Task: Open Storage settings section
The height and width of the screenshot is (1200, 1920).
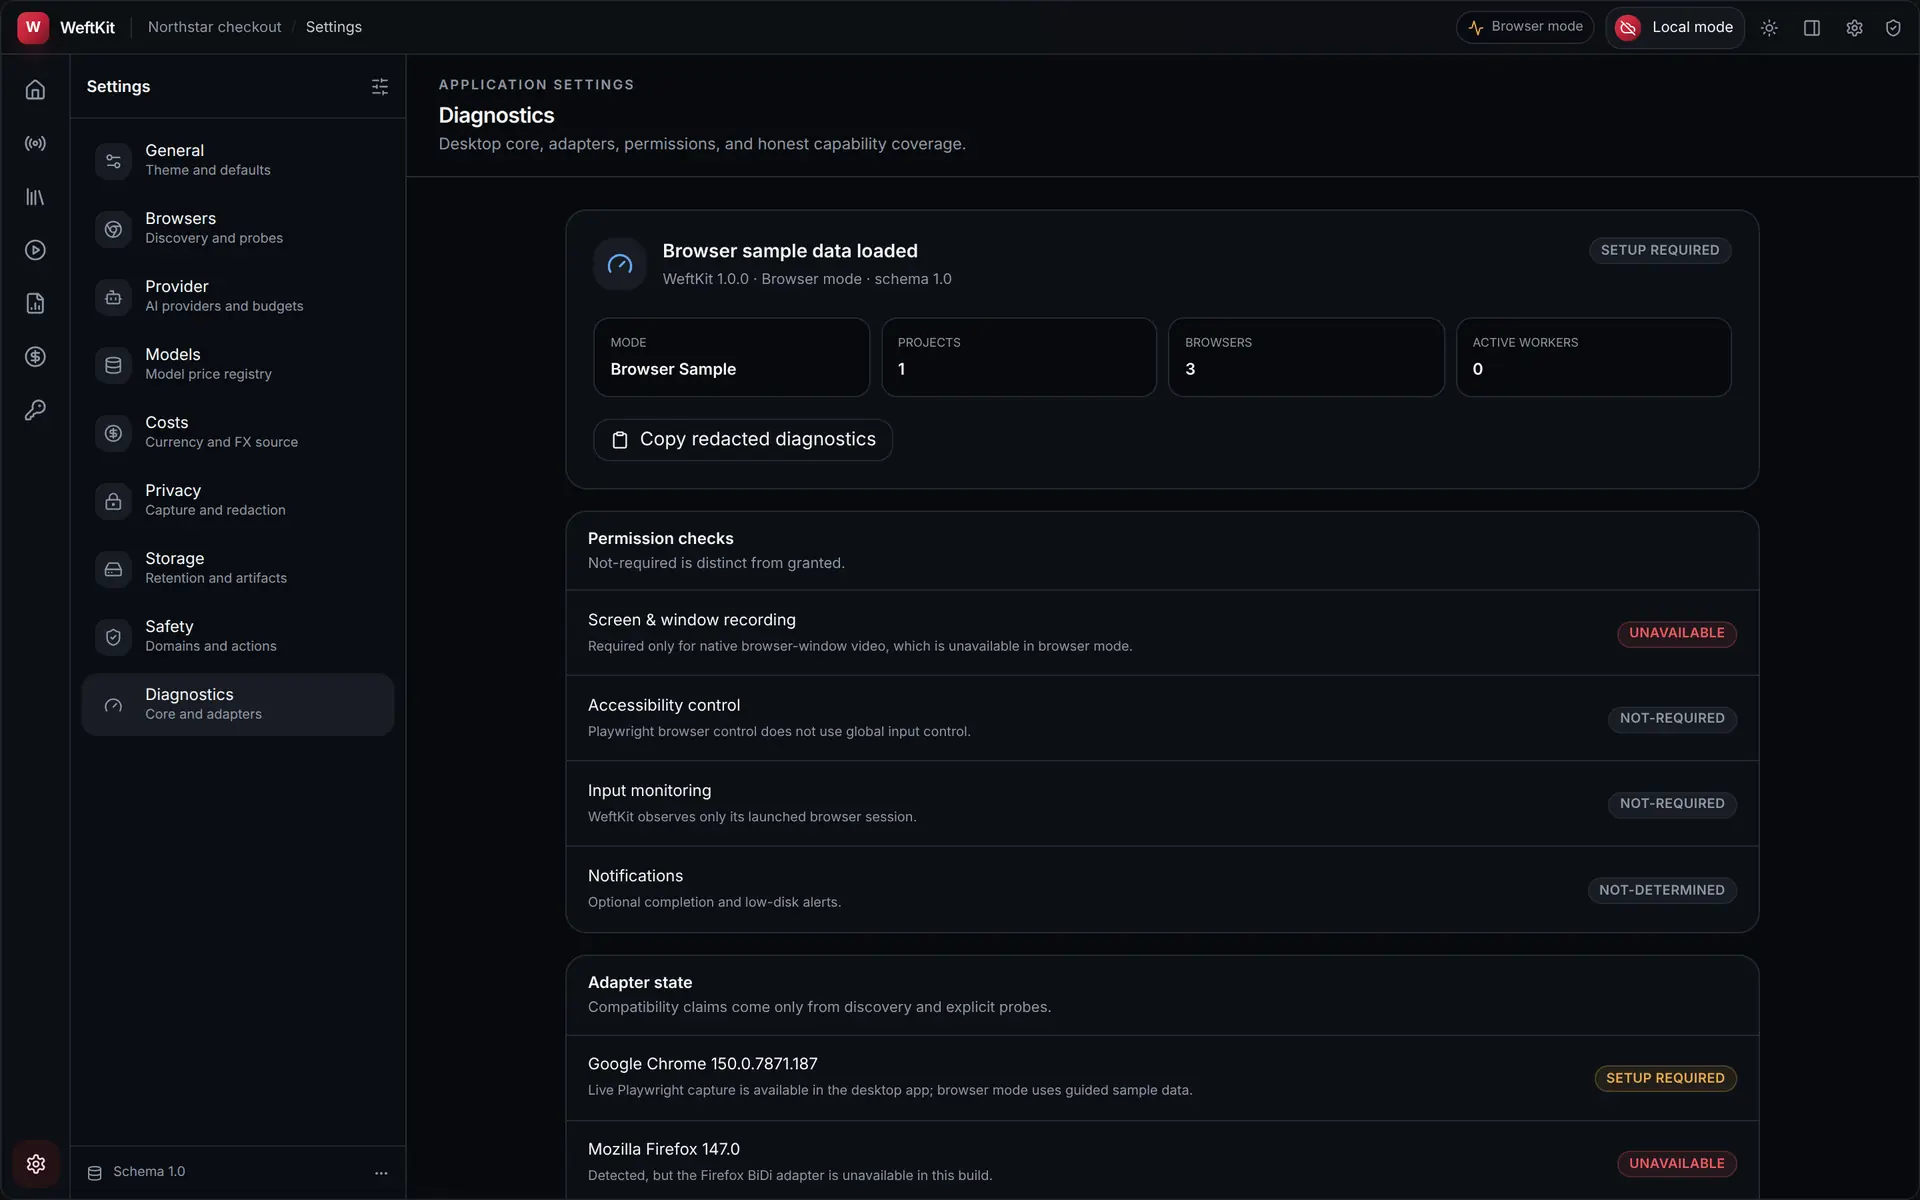Action: coord(238,568)
